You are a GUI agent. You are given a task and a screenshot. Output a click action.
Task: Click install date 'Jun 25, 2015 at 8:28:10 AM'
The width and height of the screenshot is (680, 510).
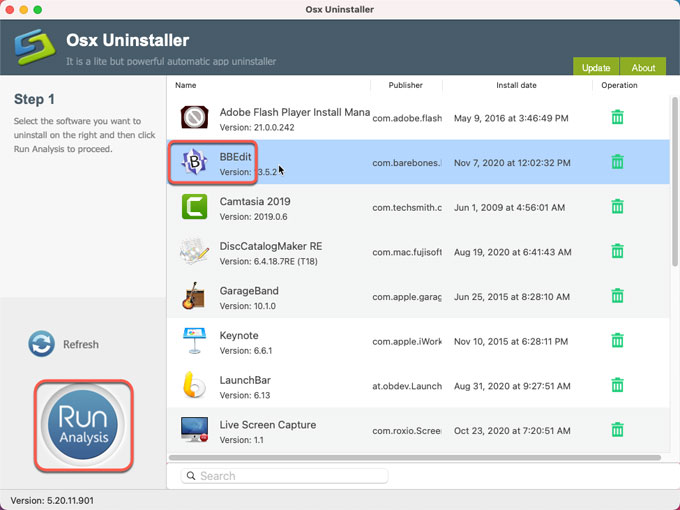pos(512,297)
